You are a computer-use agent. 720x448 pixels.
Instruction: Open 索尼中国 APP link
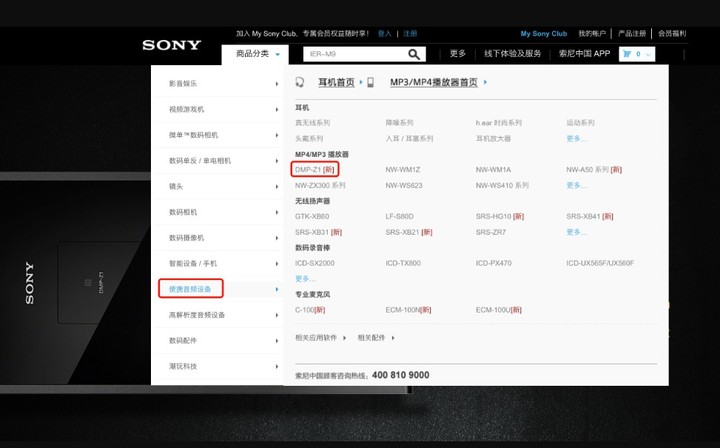(x=585, y=54)
